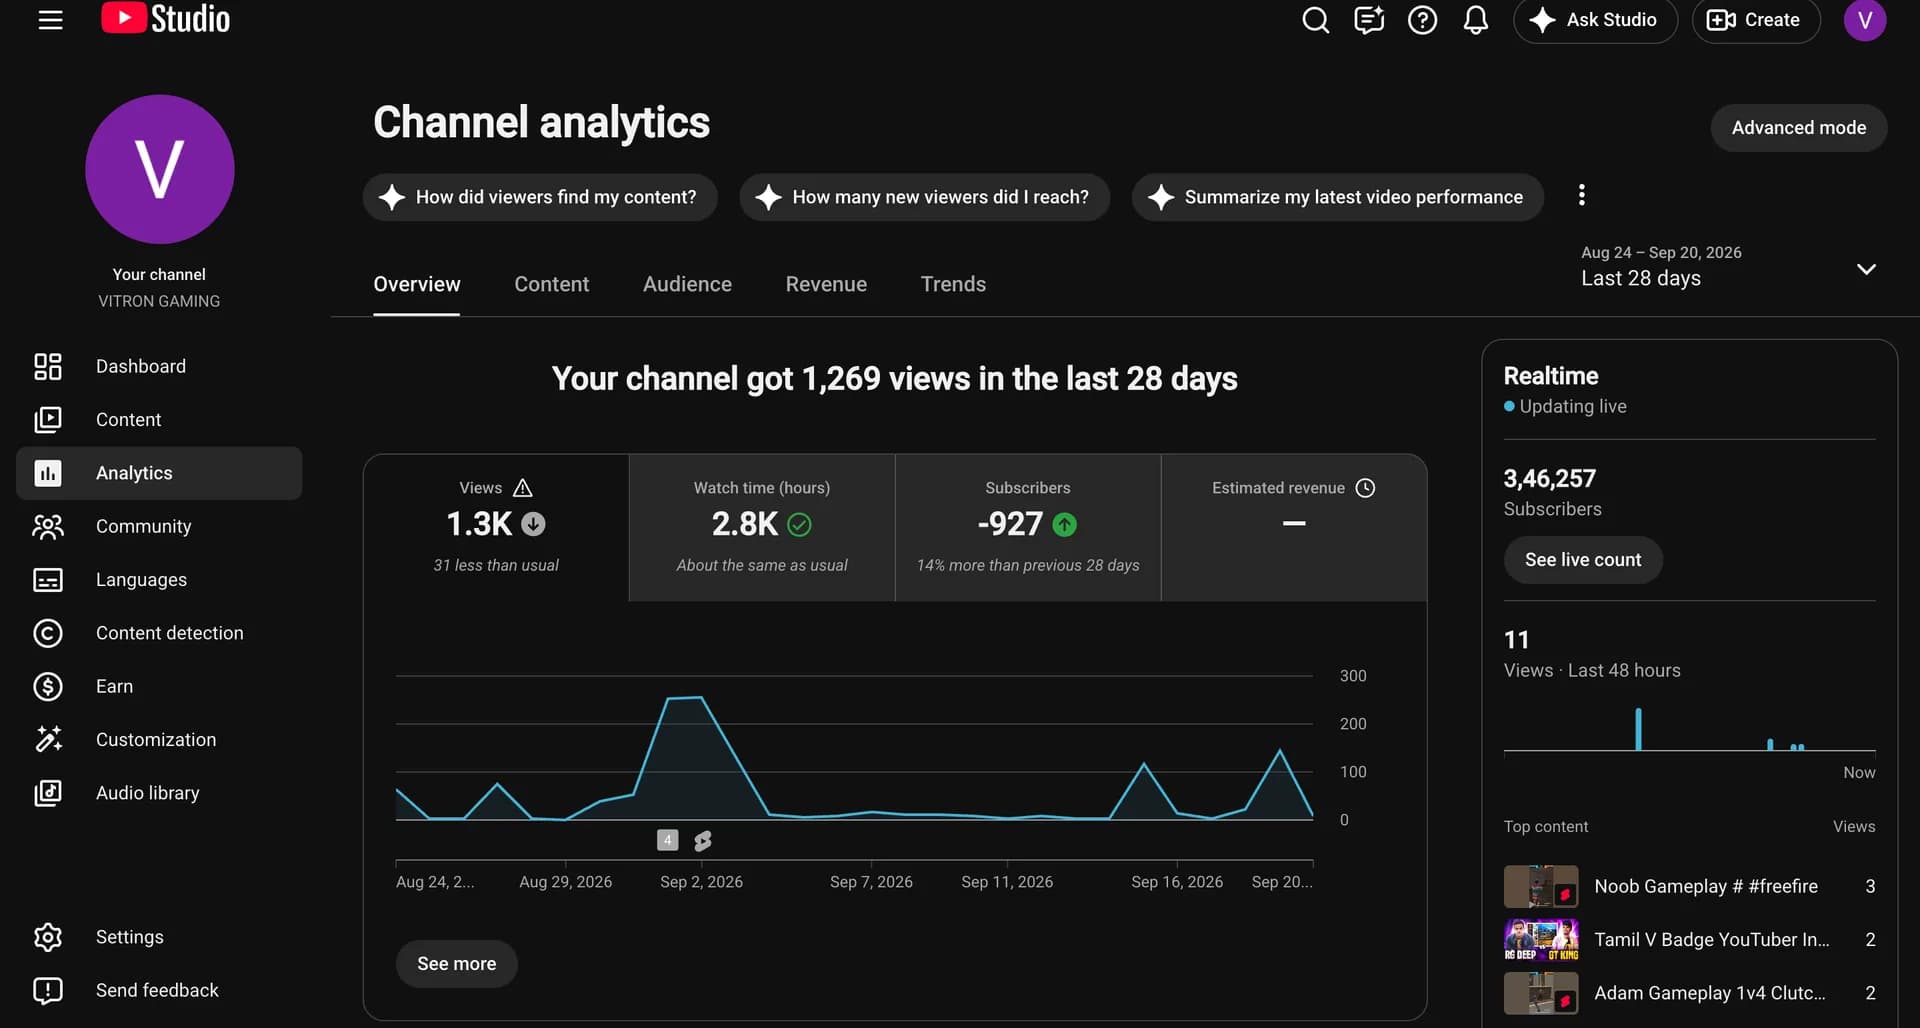The height and width of the screenshot is (1028, 1920).
Task: Open Noob Gameplay # #freefire video thumbnail
Action: [1541, 886]
